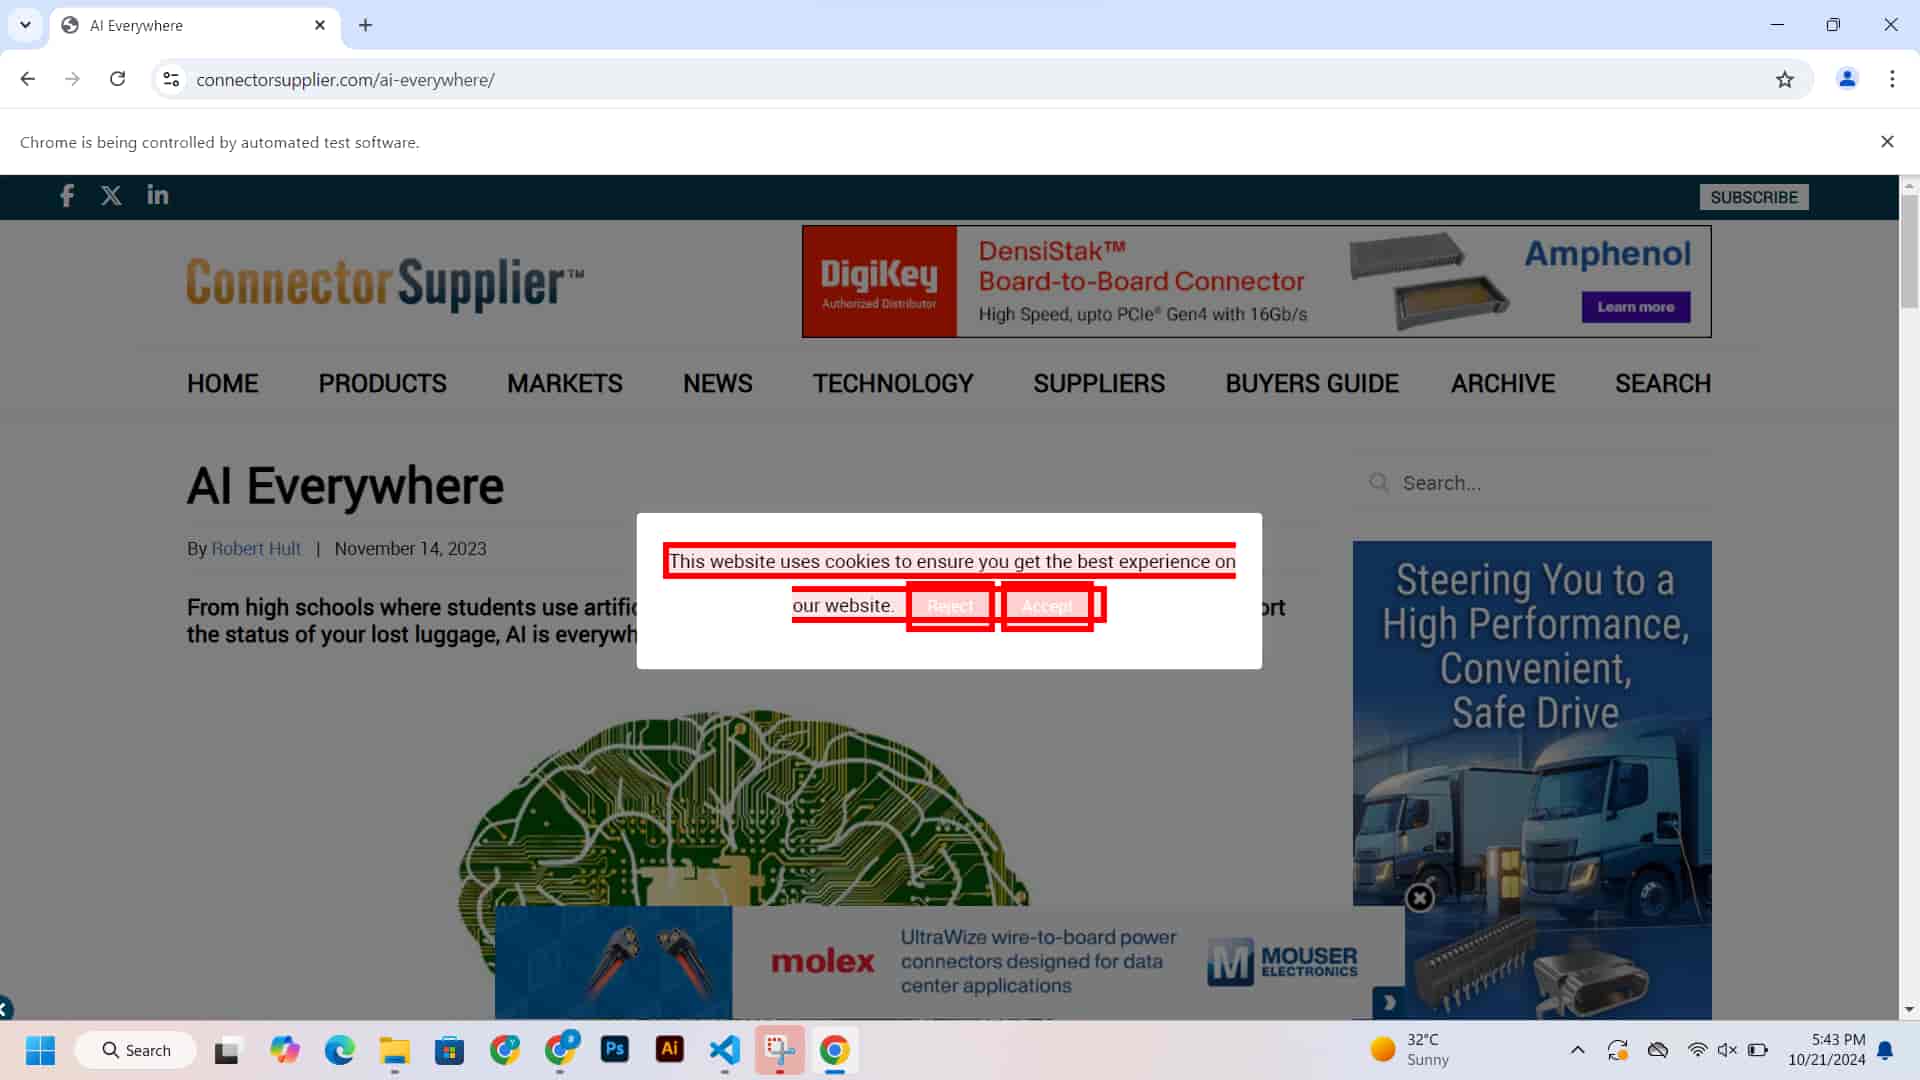This screenshot has width=1920, height=1080.
Task: Show hidden system tray icons chevron
Action: tap(1577, 1050)
